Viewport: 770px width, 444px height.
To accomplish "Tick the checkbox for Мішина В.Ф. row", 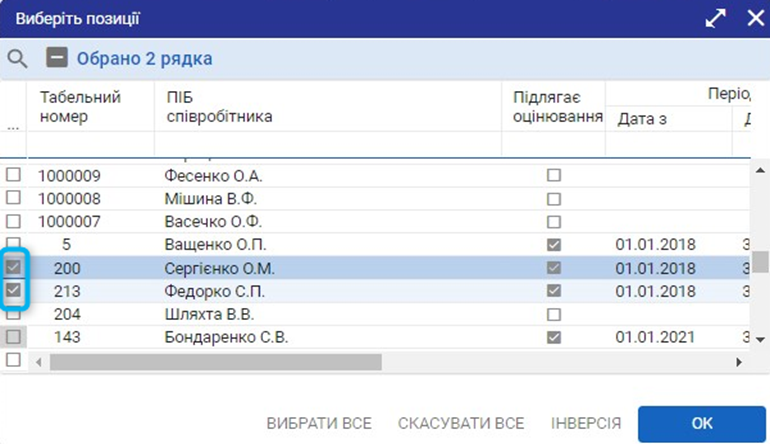I will (x=14, y=198).
